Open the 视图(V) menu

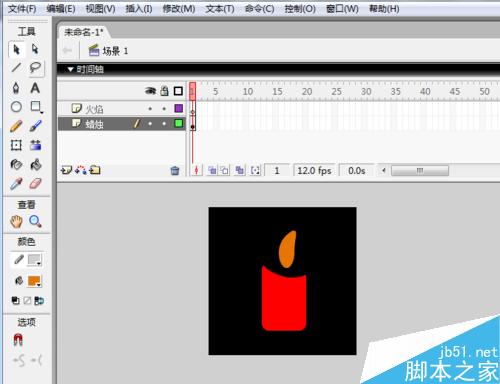tap(100, 9)
